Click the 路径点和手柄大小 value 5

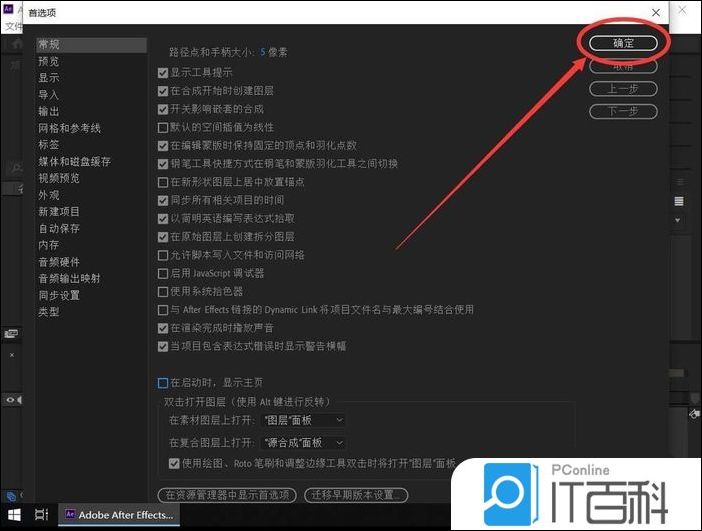[263, 52]
